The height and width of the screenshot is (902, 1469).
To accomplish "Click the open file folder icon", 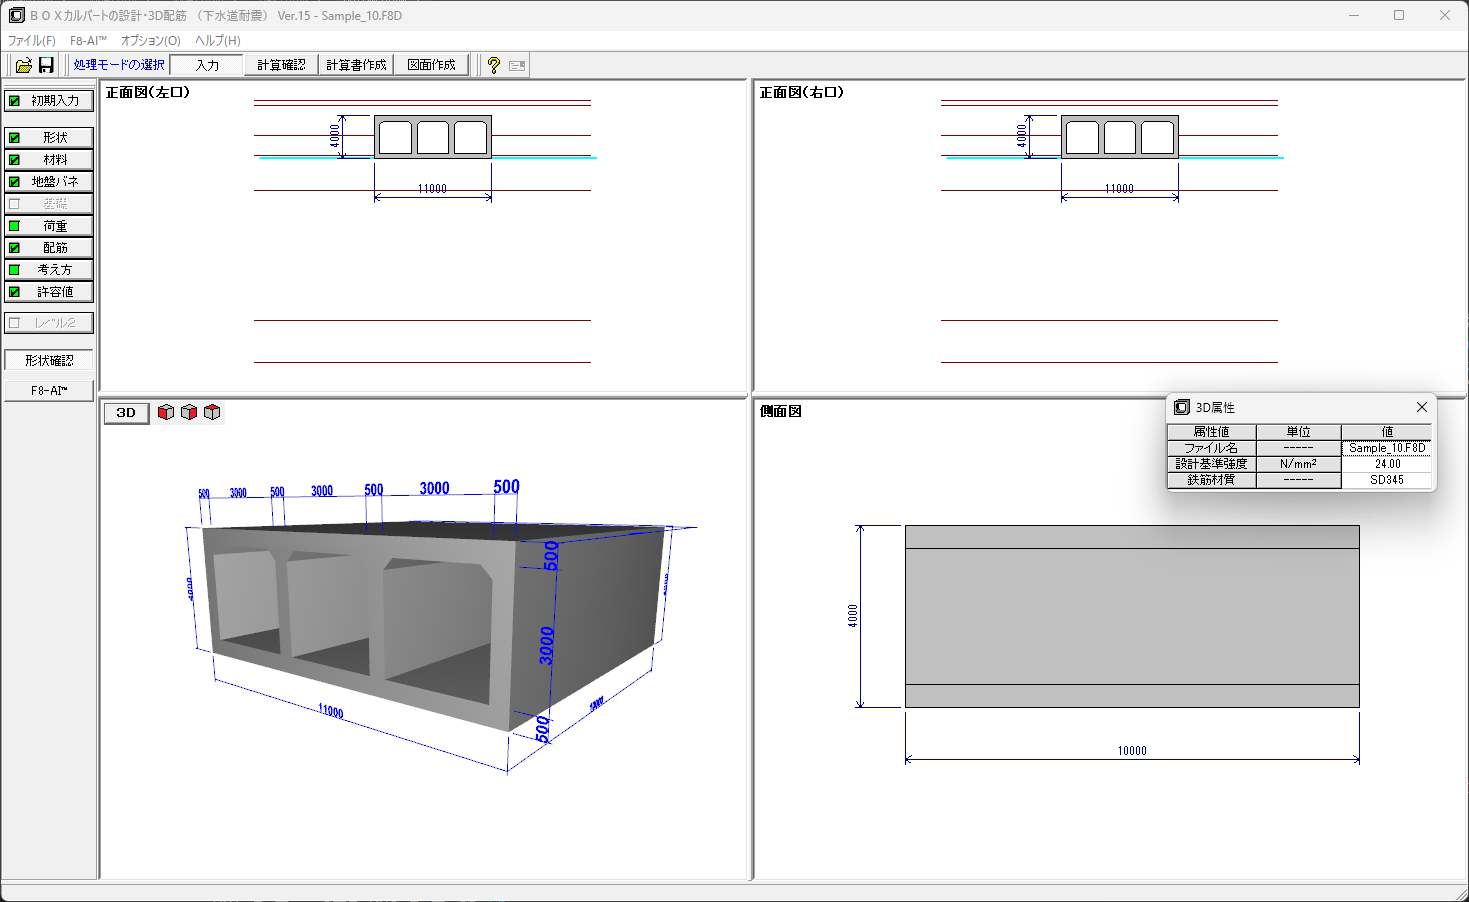I will point(24,65).
